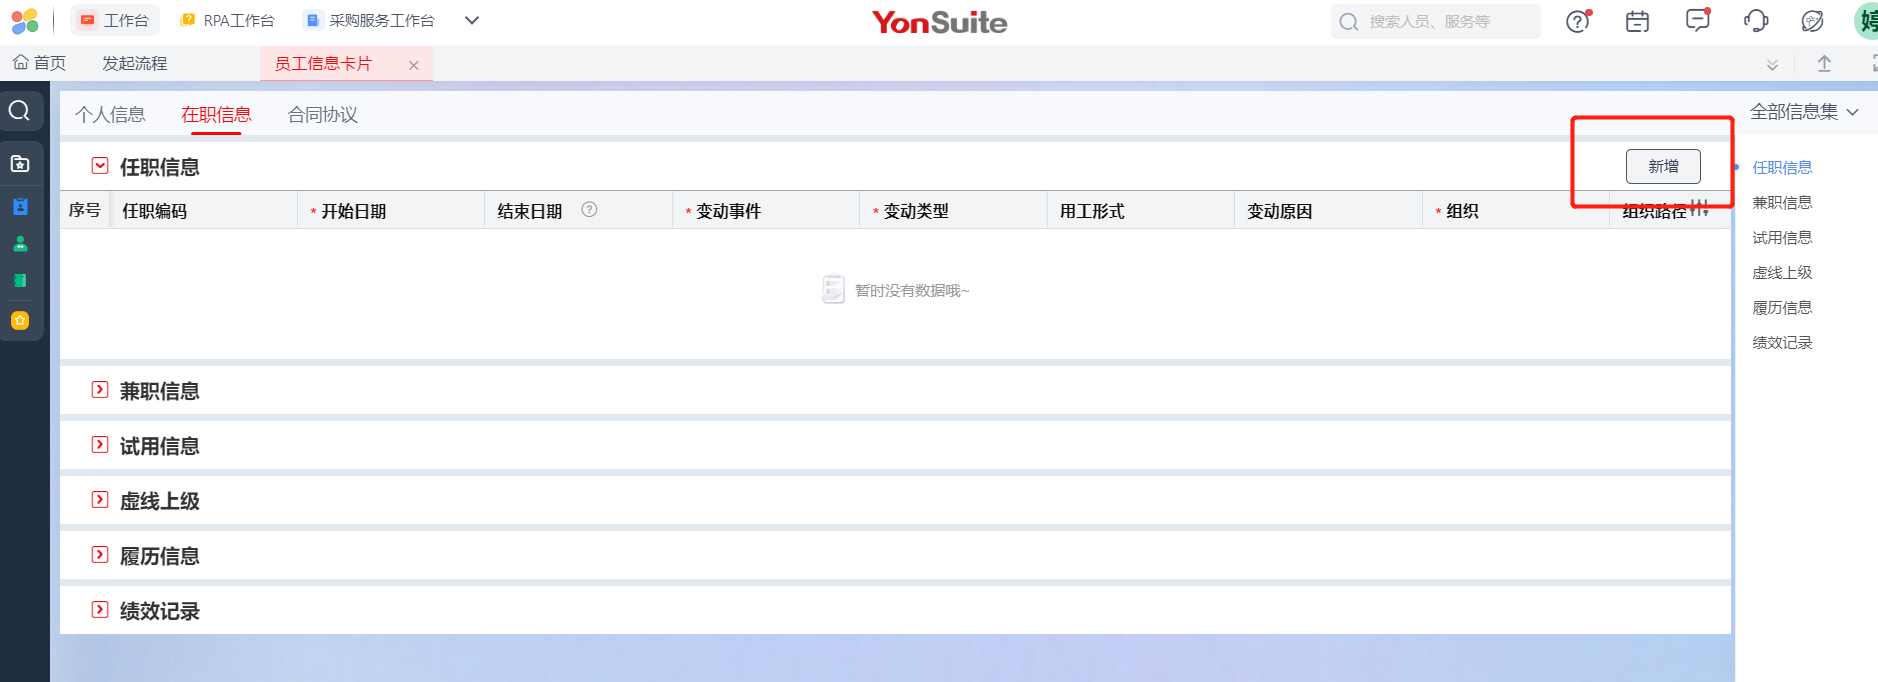Open the message chat icon

[x=1697, y=20]
